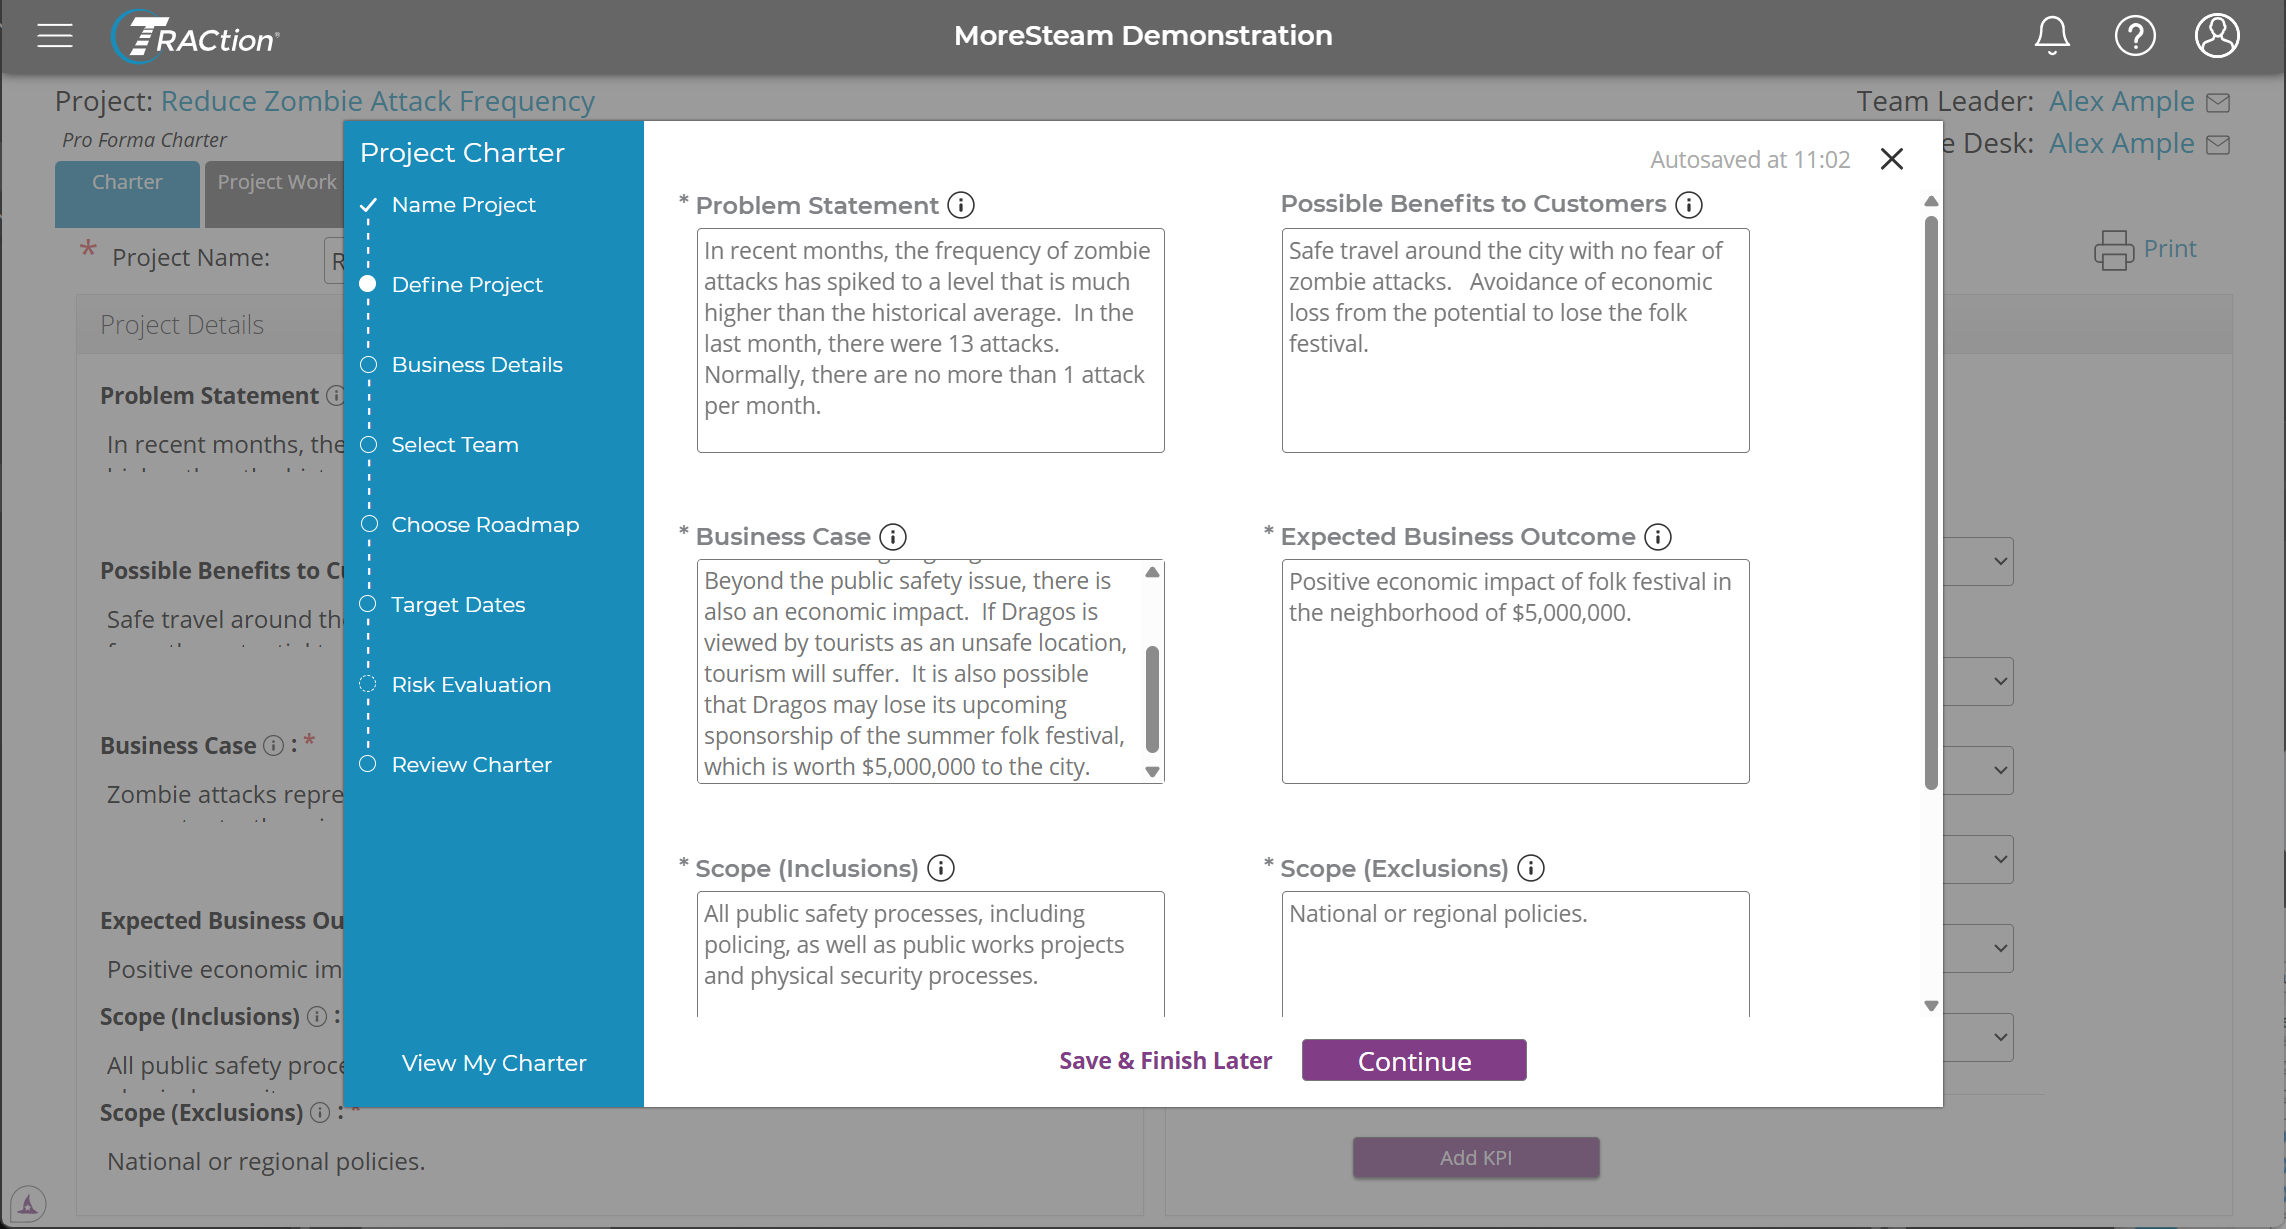The image size is (2286, 1229).
Task: Click the Add KPI button
Action: pos(1476,1158)
